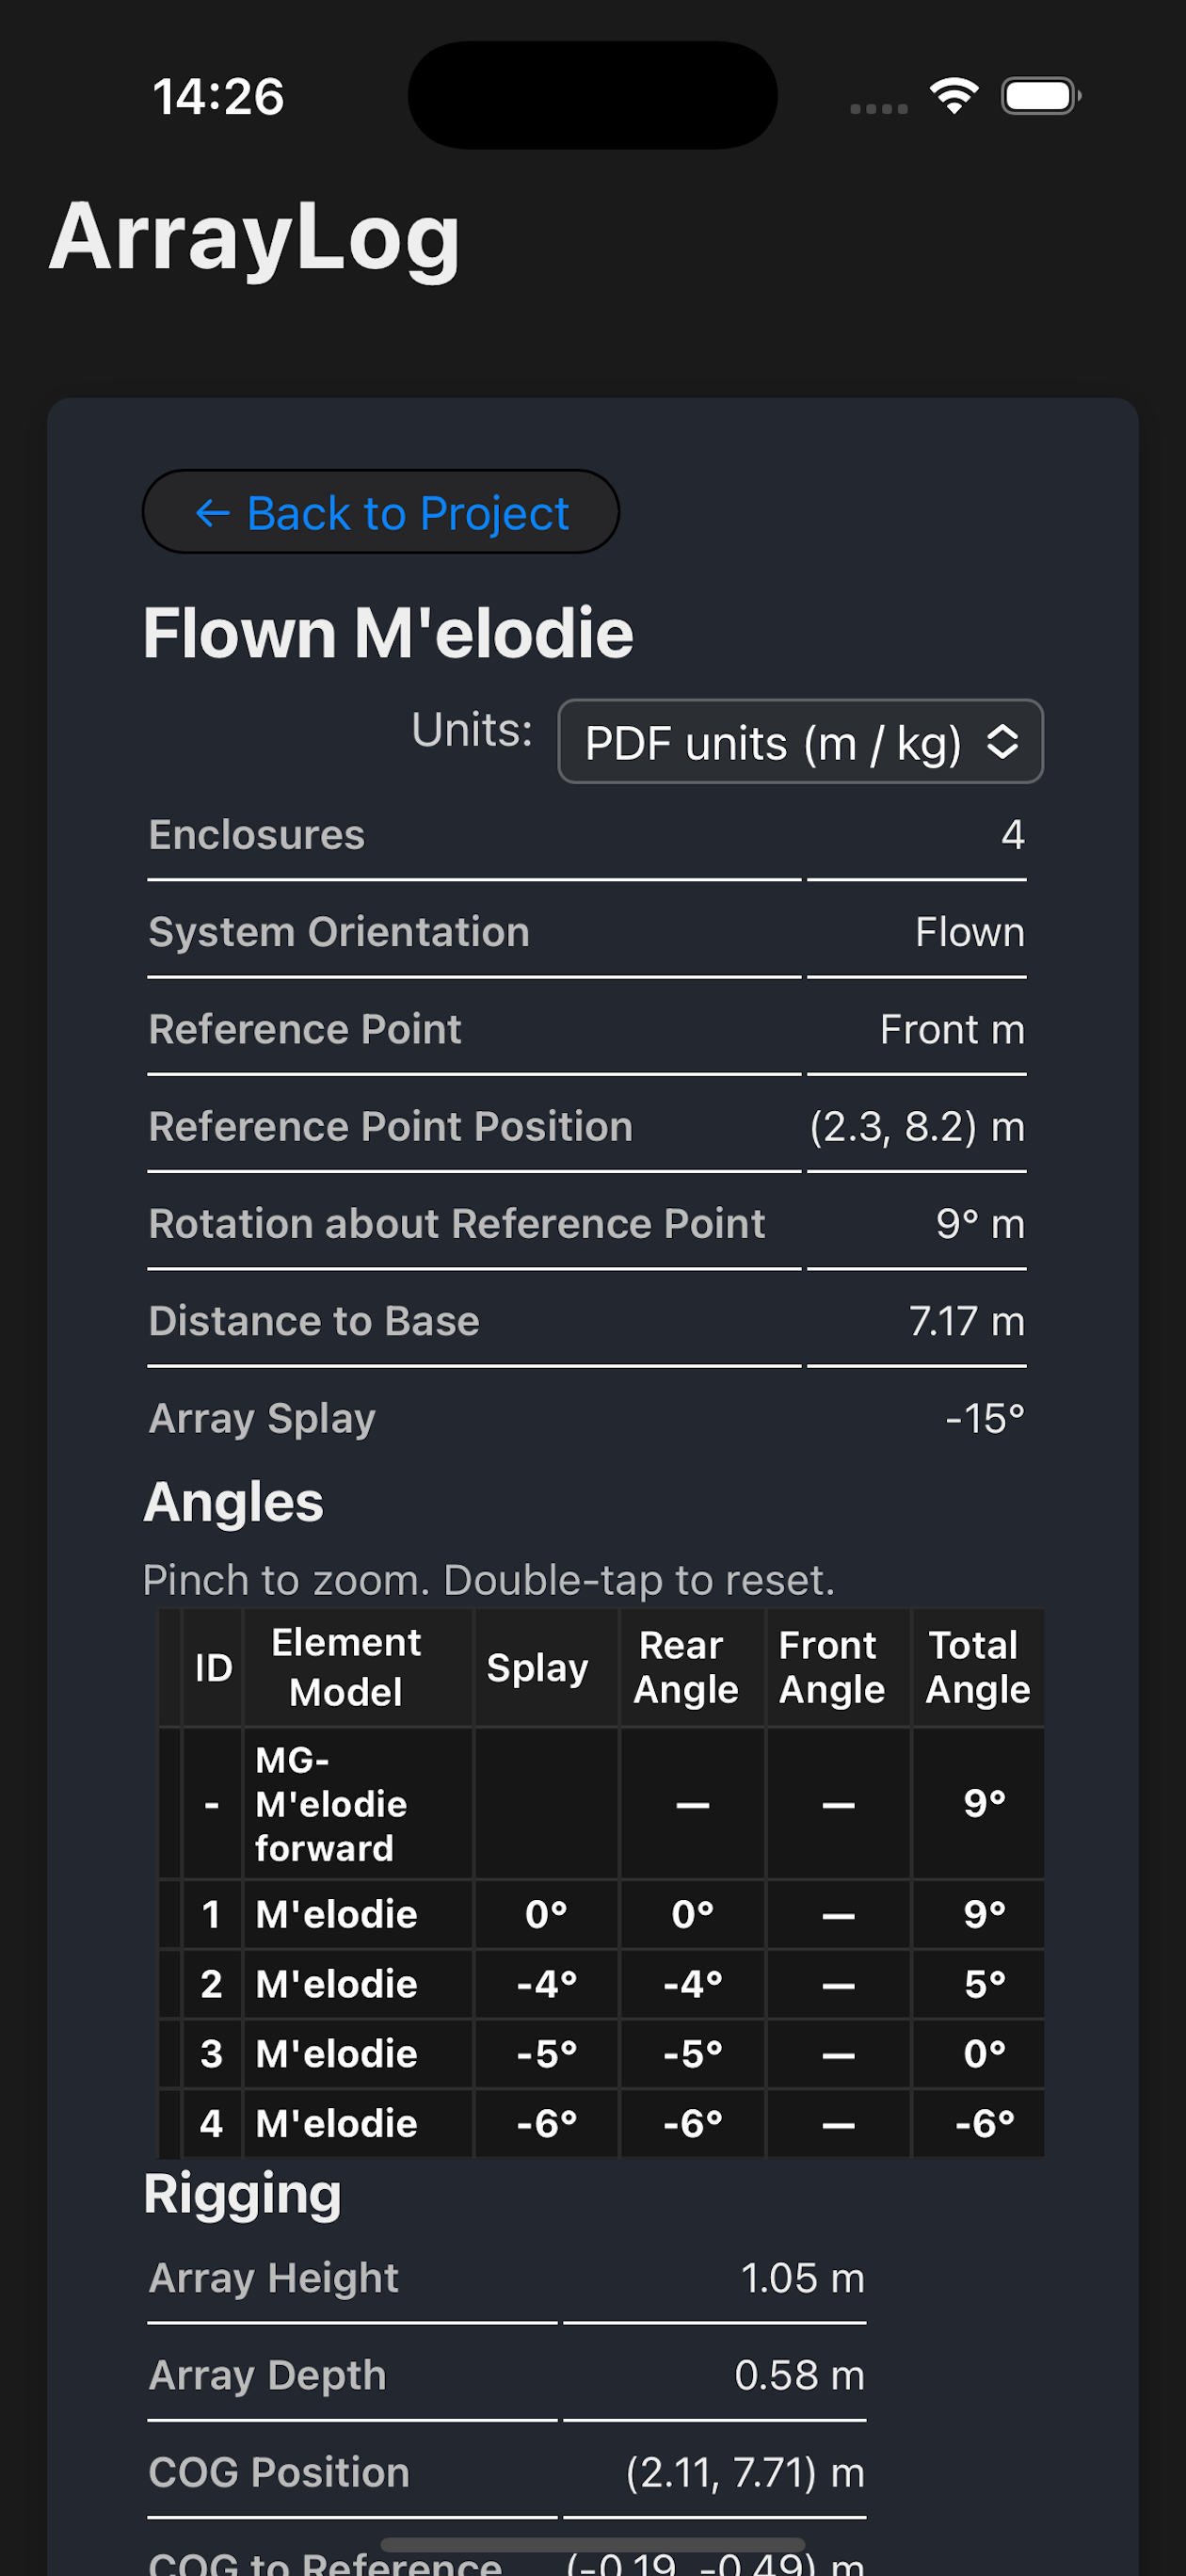Select the Enclosures value of 4
This screenshot has width=1186, height=2576.
click(1013, 834)
